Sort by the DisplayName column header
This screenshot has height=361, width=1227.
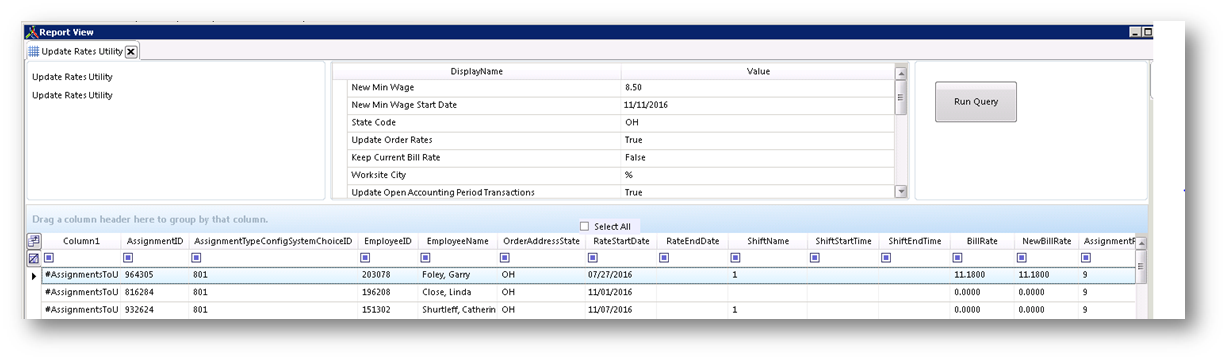pyautogui.click(x=476, y=71)
